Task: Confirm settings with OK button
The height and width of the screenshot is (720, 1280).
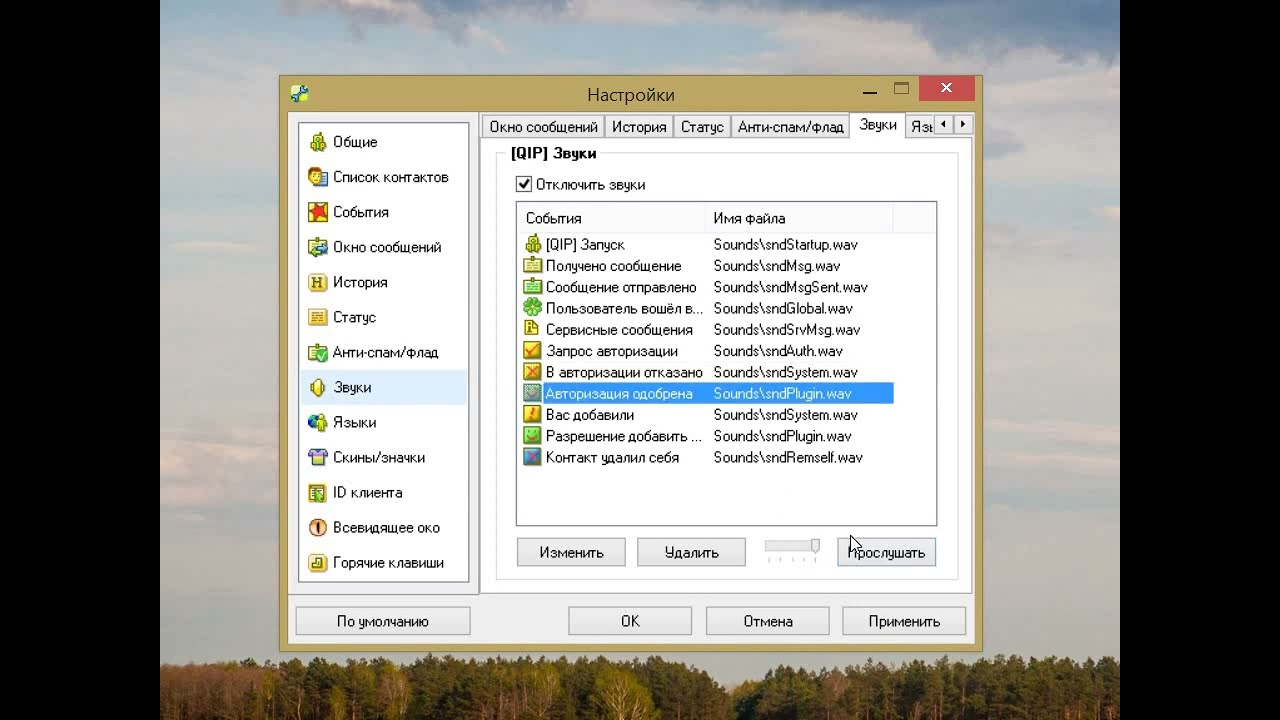Action: (x=630, y=621)
